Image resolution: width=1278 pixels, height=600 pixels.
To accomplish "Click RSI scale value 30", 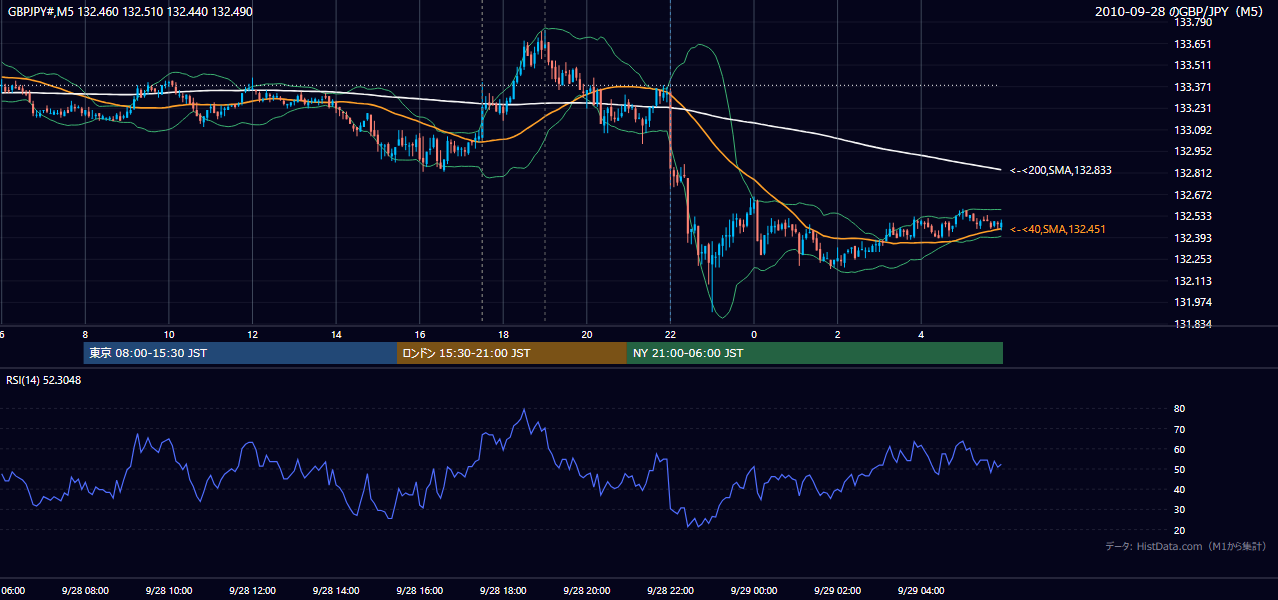I will (x=1180, y=509).
